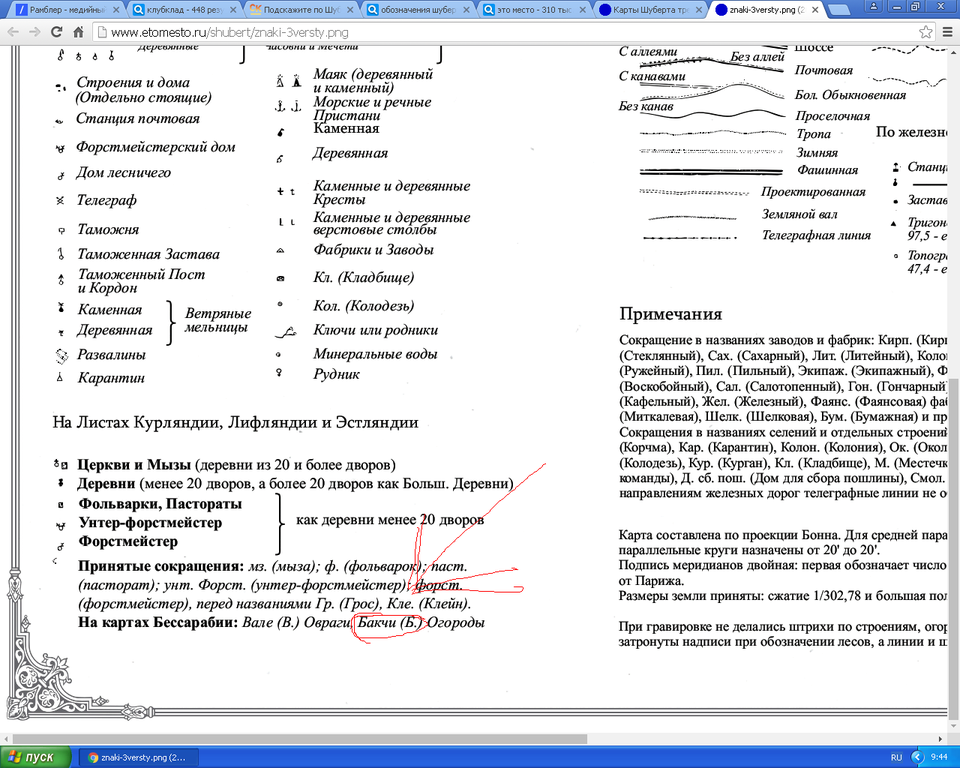Open the Chrome hamburger menu

tap(949, 32)
